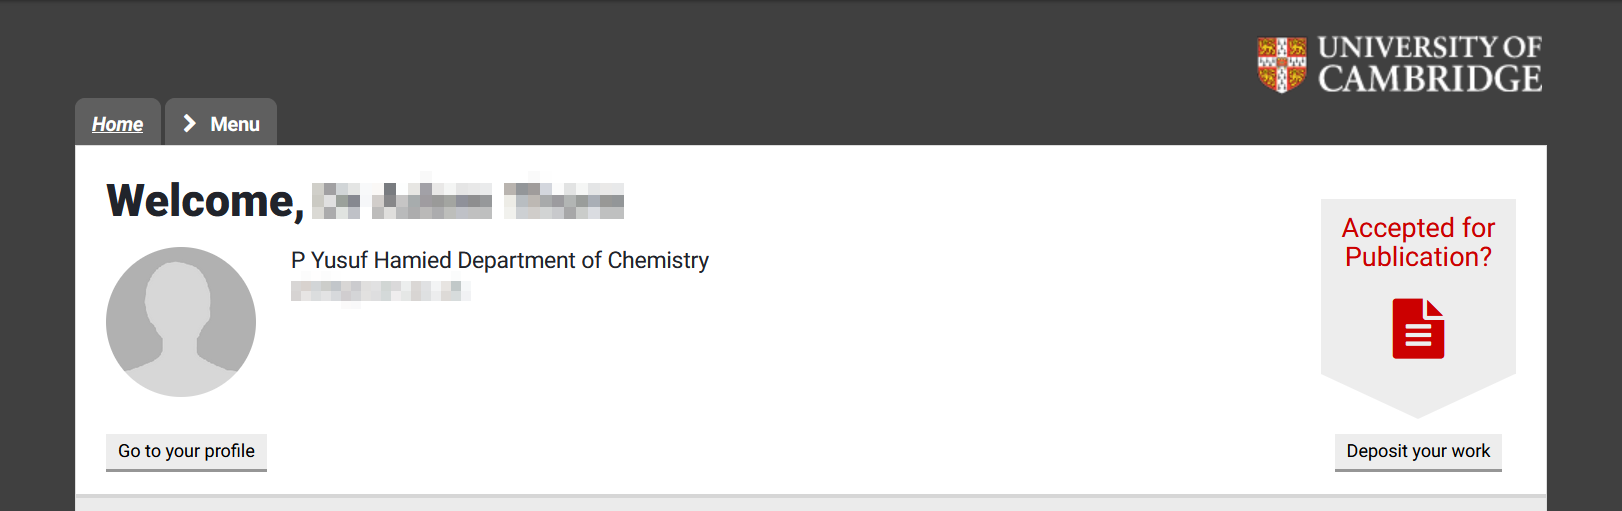Click the Cambridge crest shield logo
This screenshot has height=511, width=1622.
[x=1282, y=64]
